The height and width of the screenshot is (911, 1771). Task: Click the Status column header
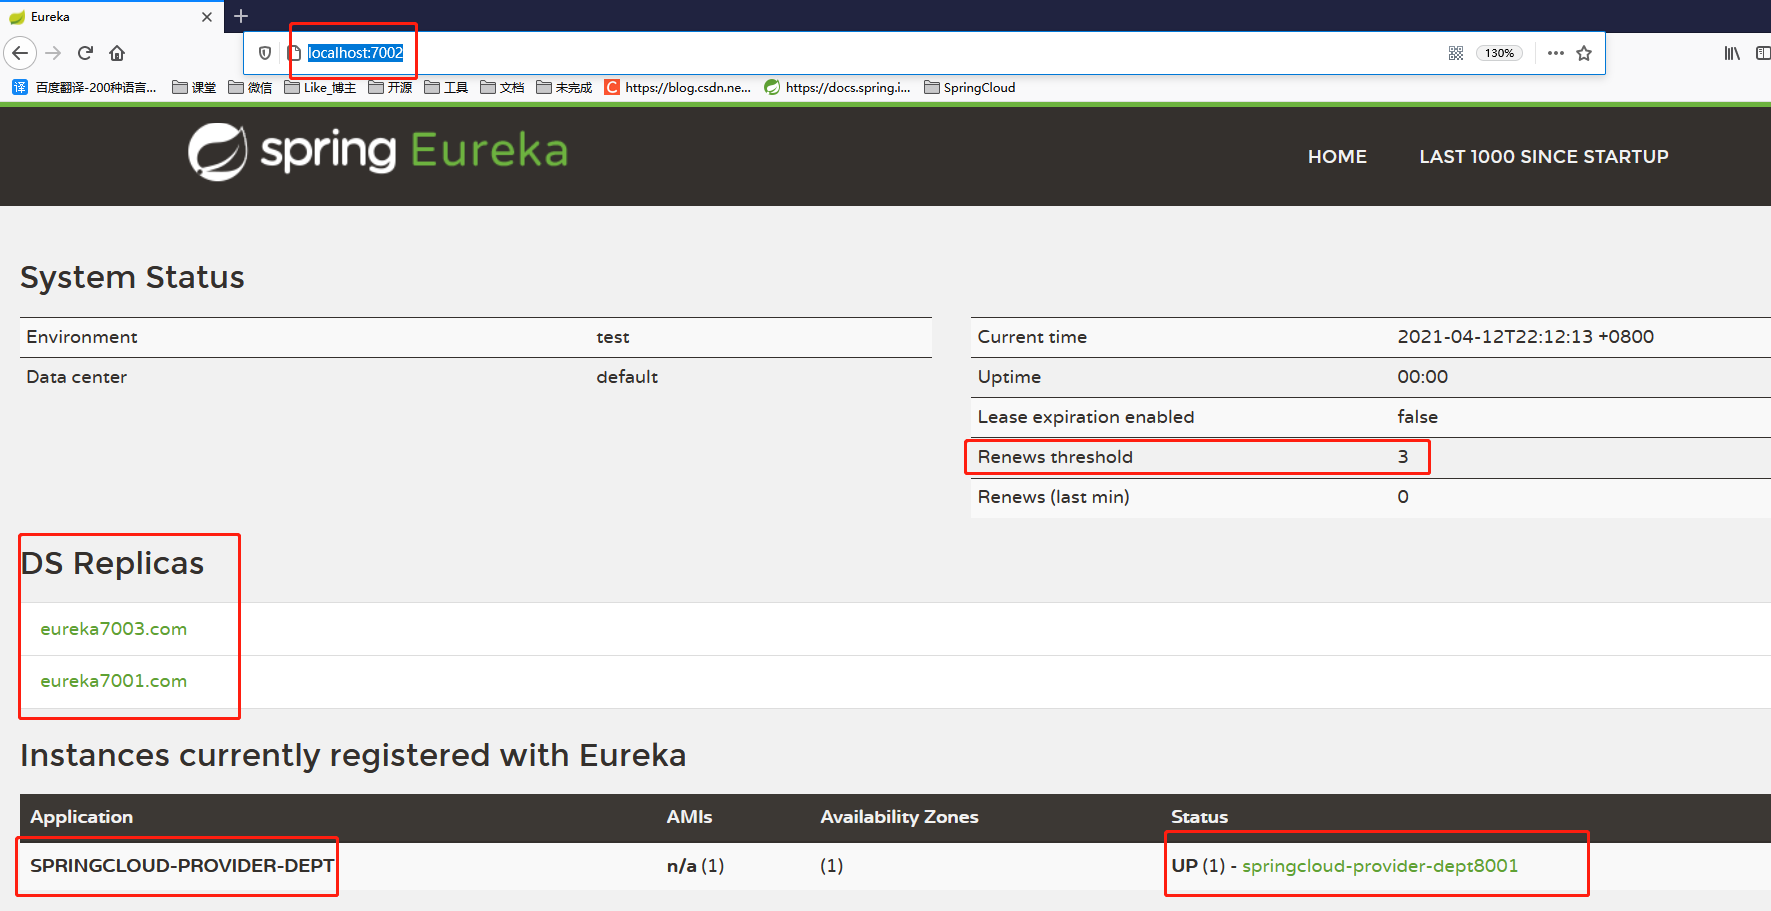point(1199,817)
